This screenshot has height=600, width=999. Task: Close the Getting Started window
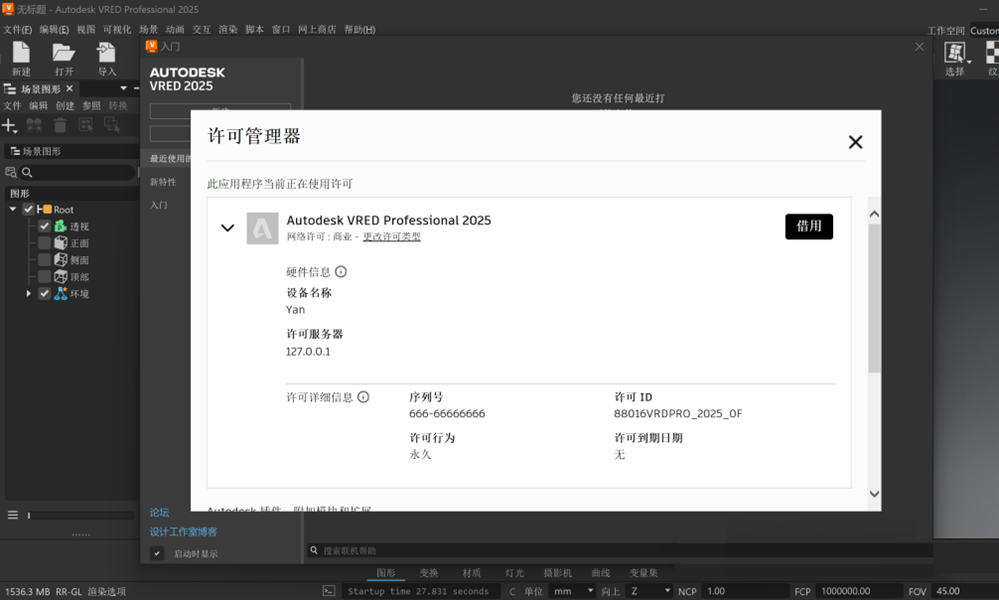click(919, 46)
